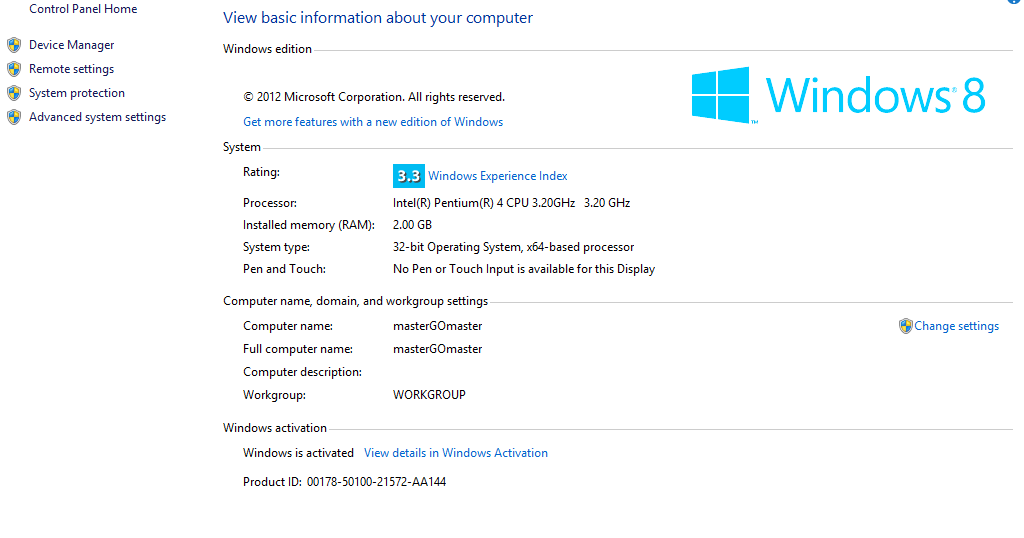Open Get more features with a new edition link
This screenshot has width=1024, height=538.
click(x=373, y=122)
